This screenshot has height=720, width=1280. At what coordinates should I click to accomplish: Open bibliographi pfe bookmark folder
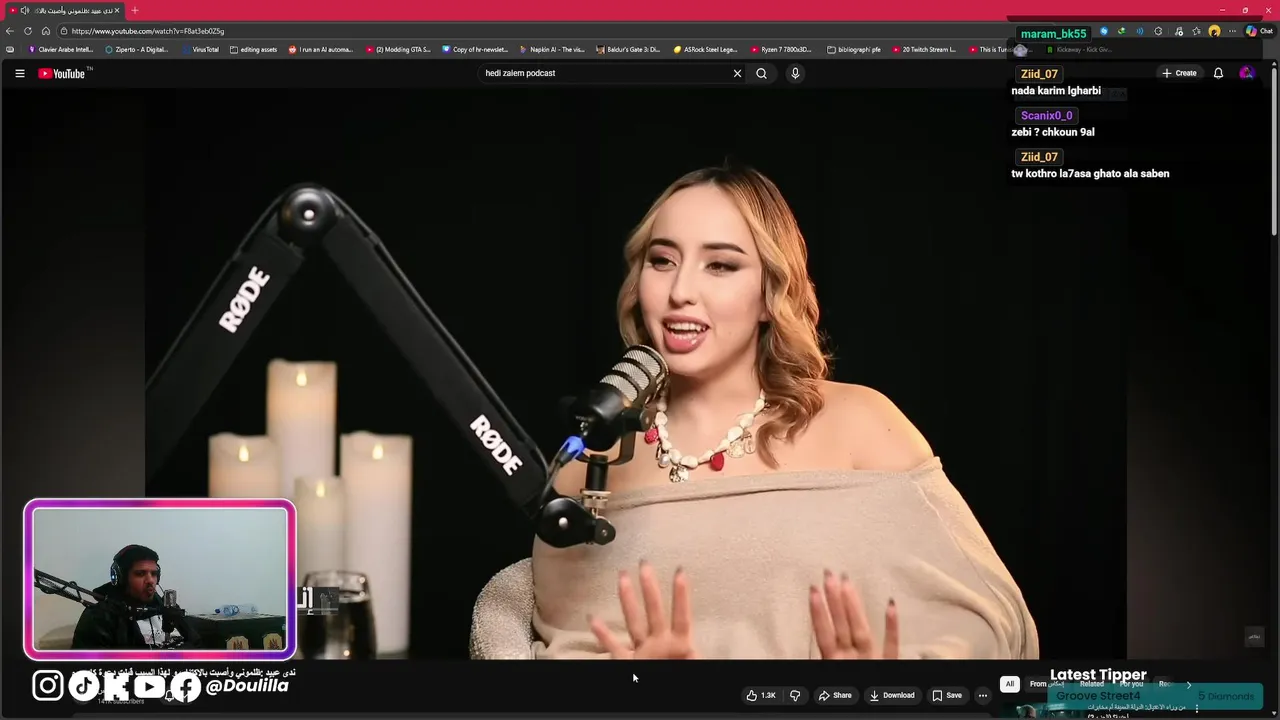point(854,49)
